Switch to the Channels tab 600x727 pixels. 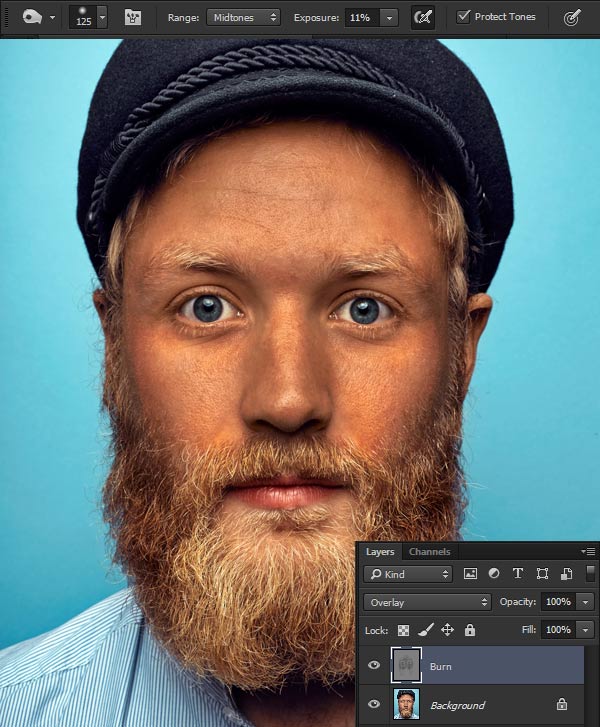(x=429, y=552)
